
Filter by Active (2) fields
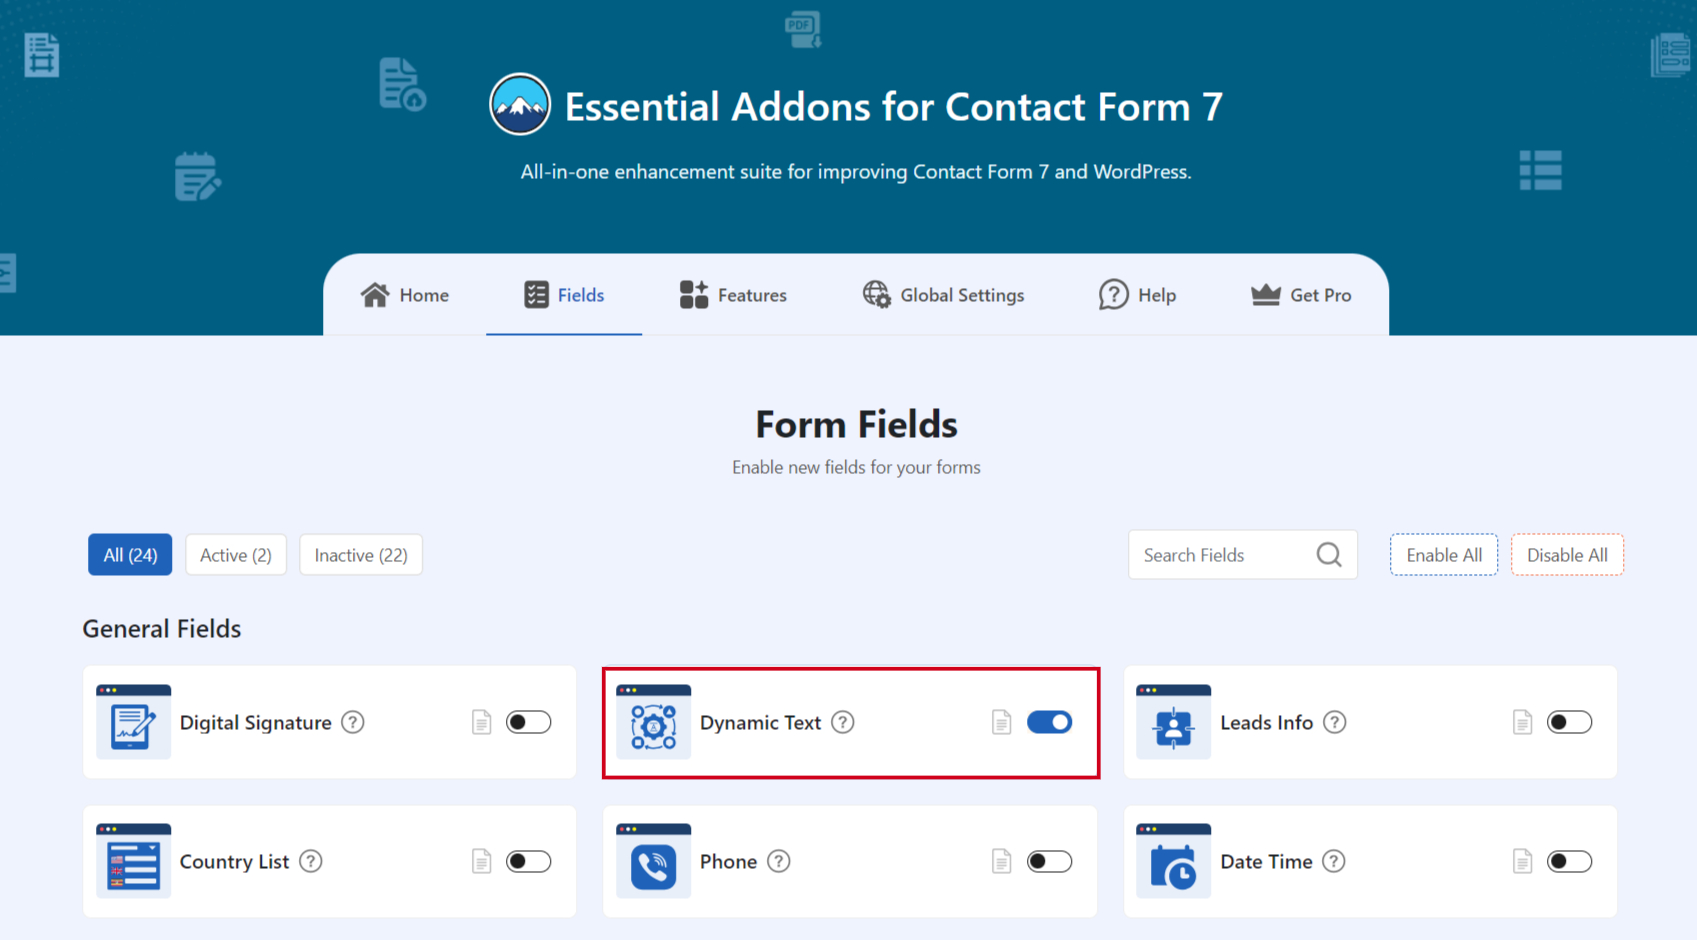(236, 555)
